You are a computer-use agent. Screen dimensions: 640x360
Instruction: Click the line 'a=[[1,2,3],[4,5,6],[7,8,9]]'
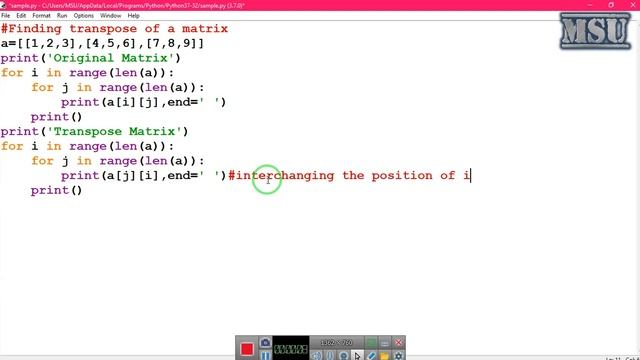point(102,43)
